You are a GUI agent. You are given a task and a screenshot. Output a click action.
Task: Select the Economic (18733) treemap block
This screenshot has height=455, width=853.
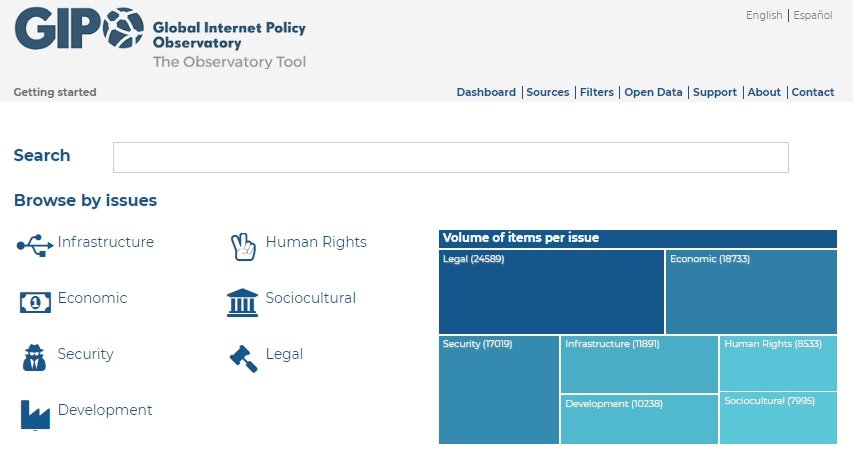tap(751, 292)
